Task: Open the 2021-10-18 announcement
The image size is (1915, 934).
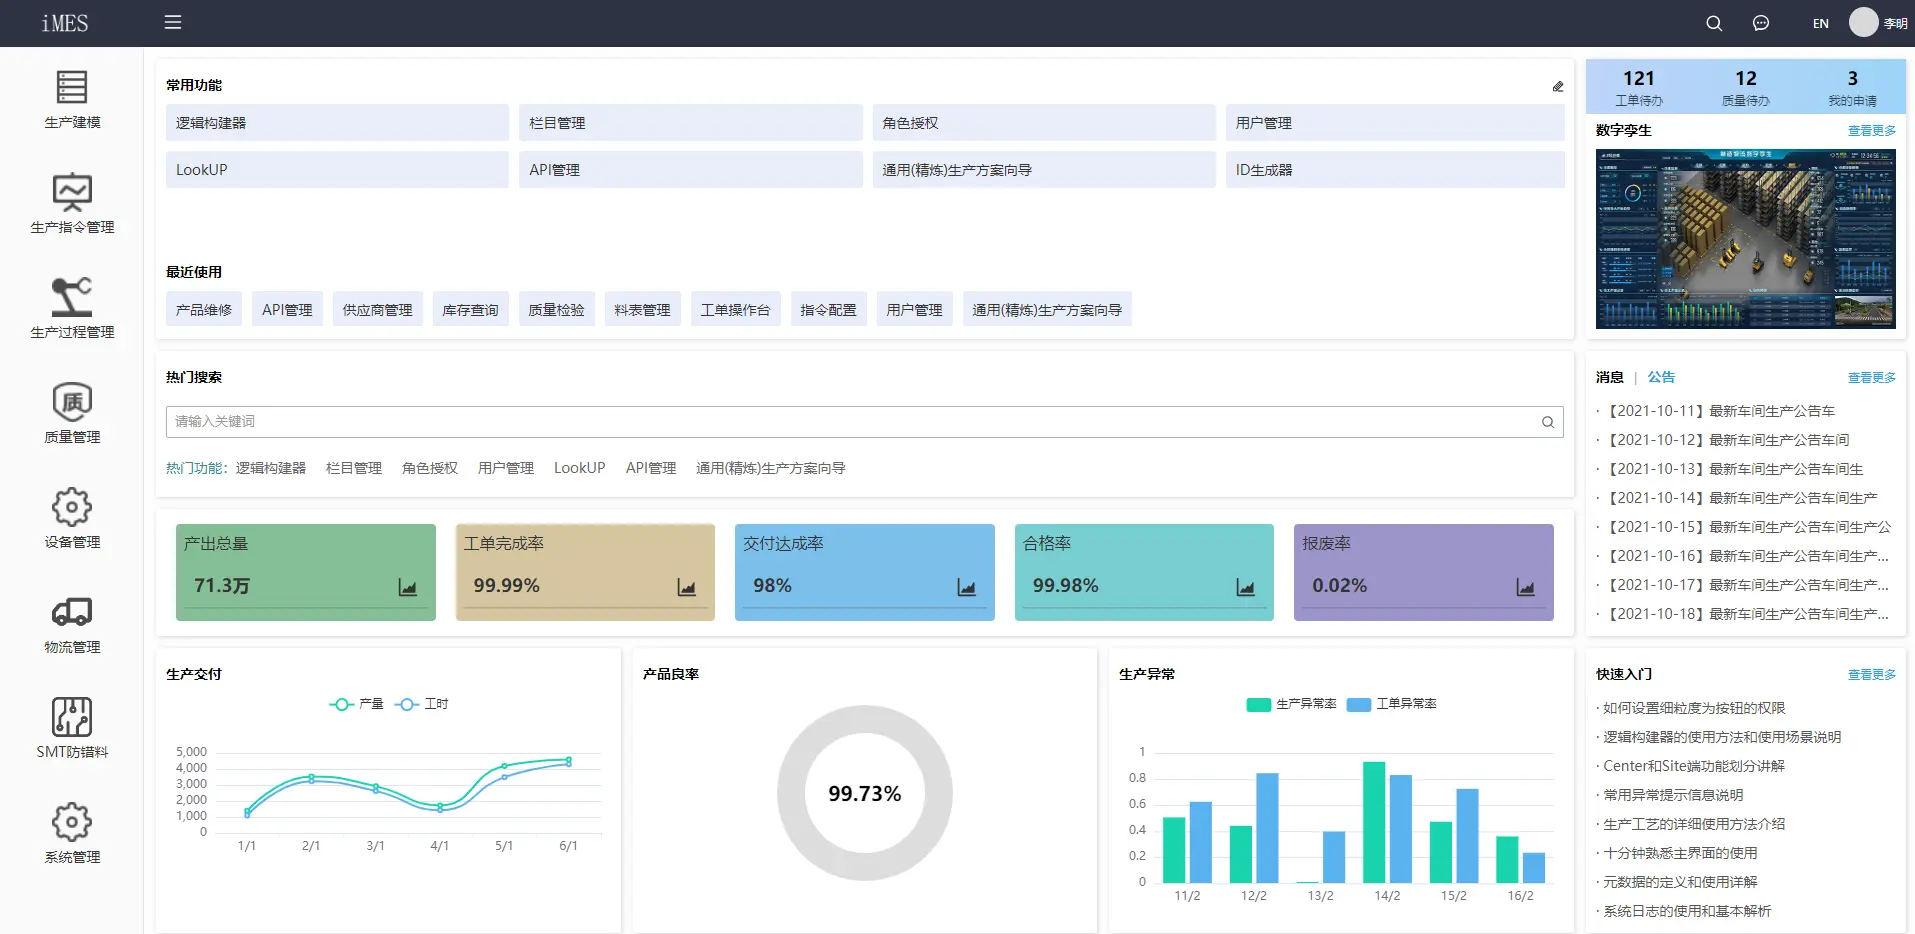Action: 1745,614
